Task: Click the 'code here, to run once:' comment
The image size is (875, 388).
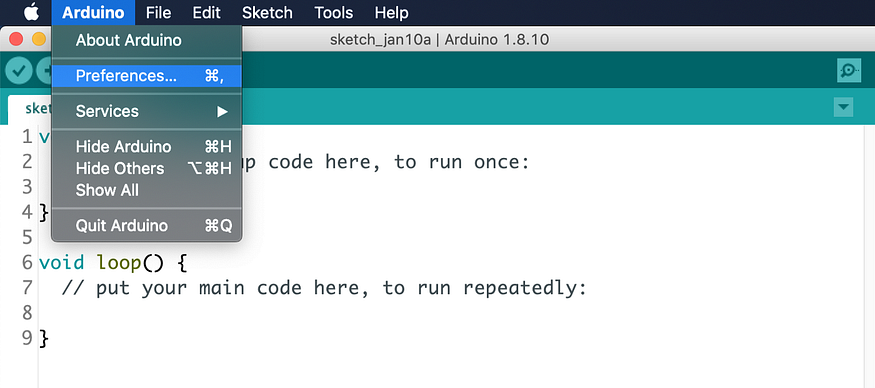Action: (x=398, y=162)
